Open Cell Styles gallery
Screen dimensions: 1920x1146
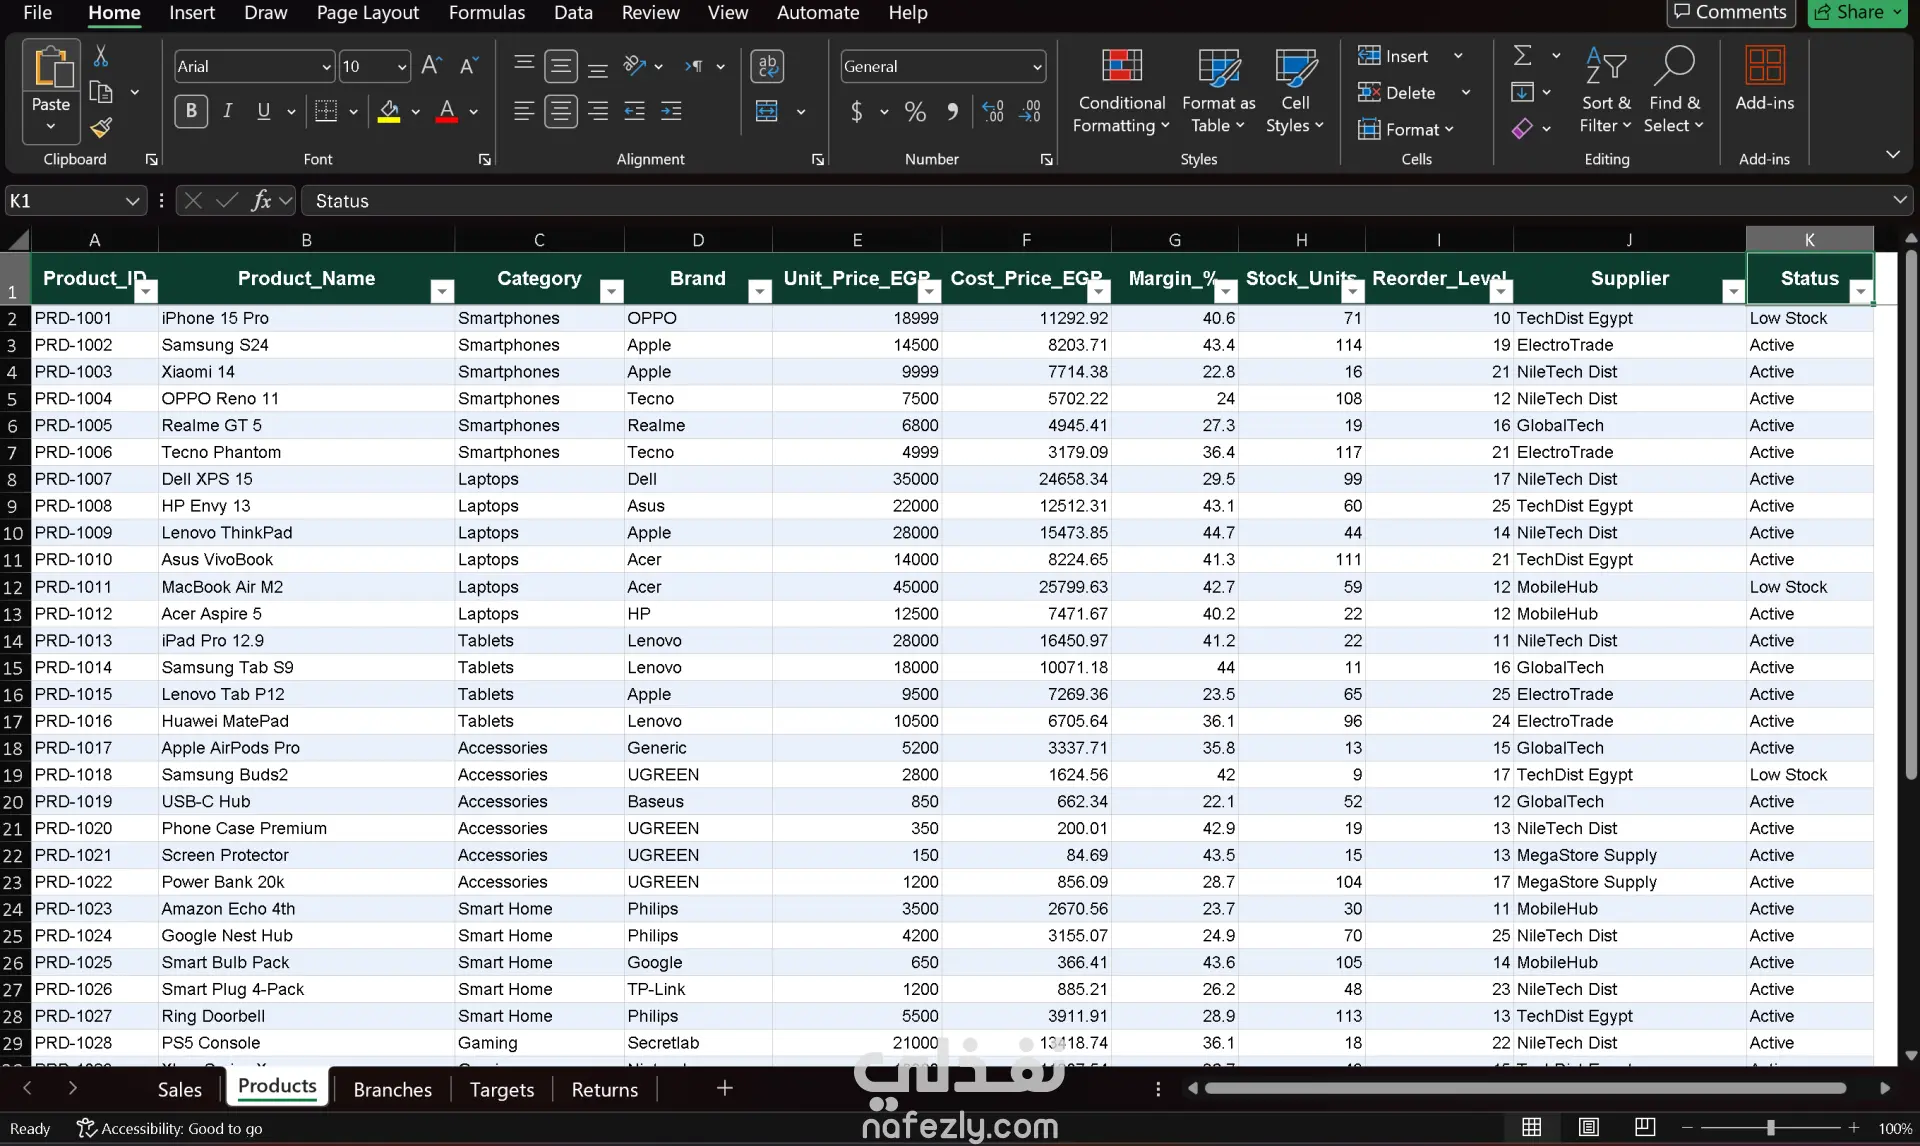(1295, 91)
